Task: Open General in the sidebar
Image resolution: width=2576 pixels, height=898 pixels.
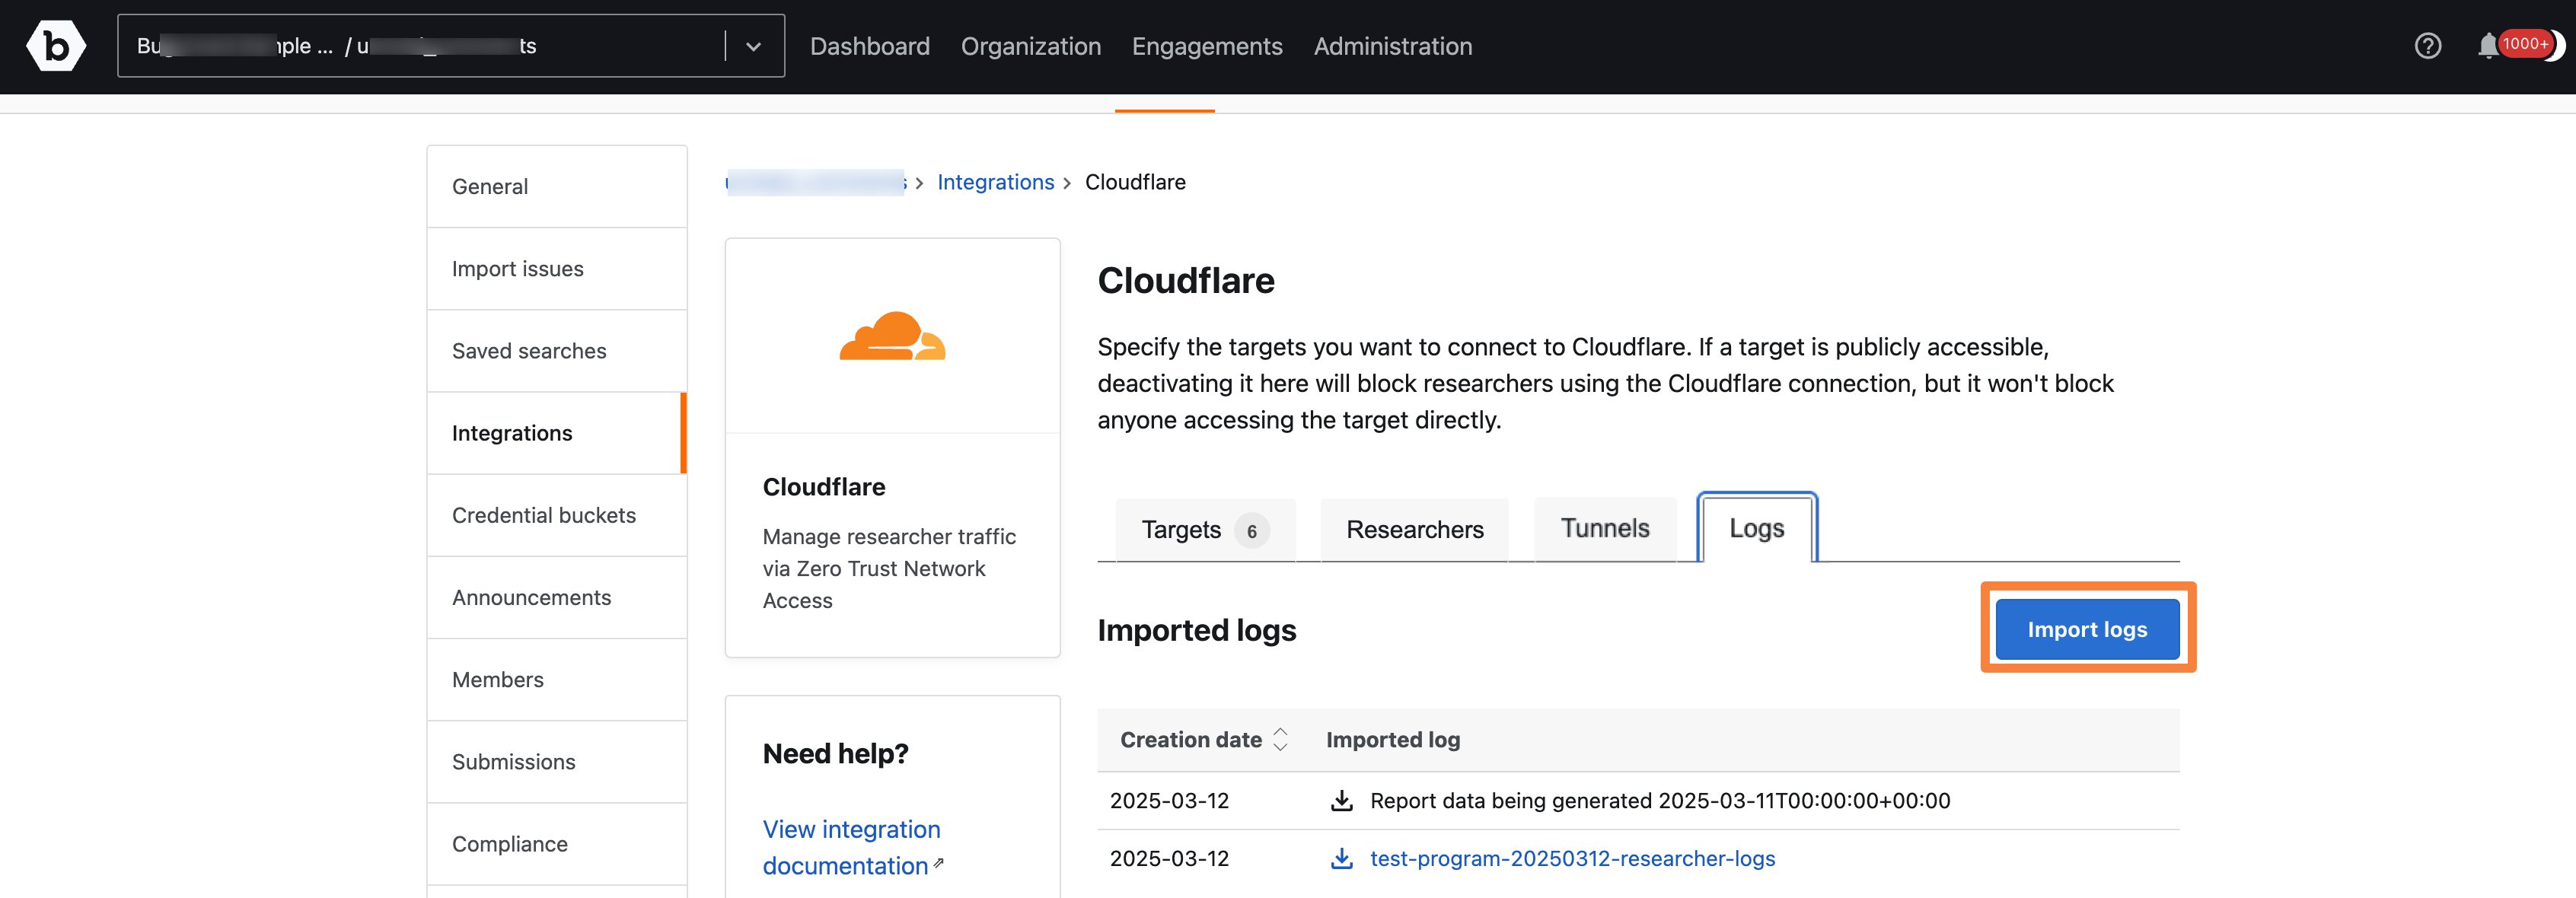Action: tap(557, 187)
